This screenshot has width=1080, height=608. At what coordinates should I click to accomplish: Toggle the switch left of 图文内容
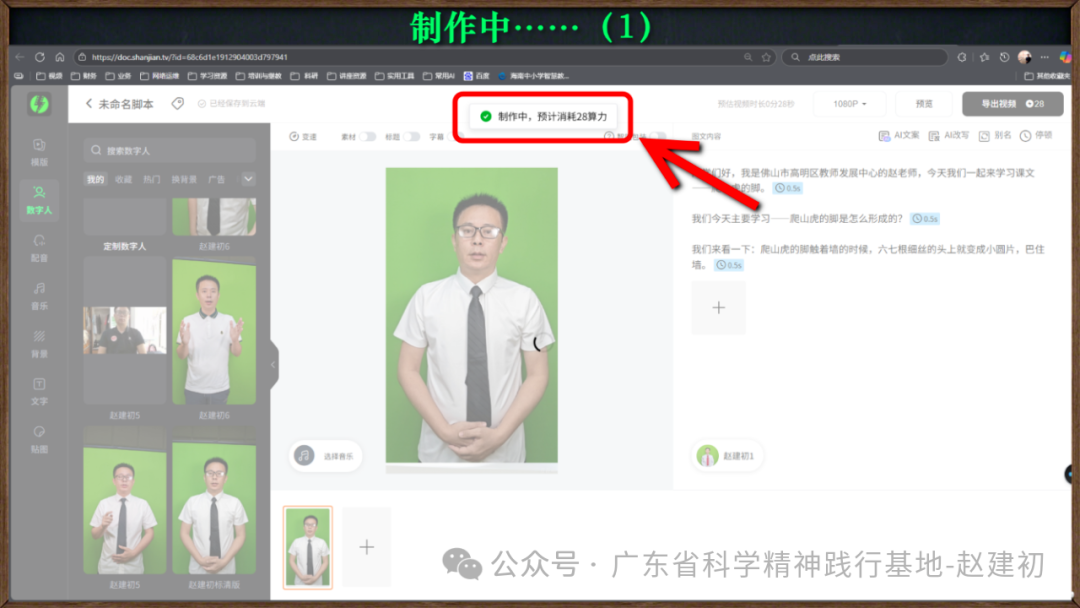tap(661, 137)
